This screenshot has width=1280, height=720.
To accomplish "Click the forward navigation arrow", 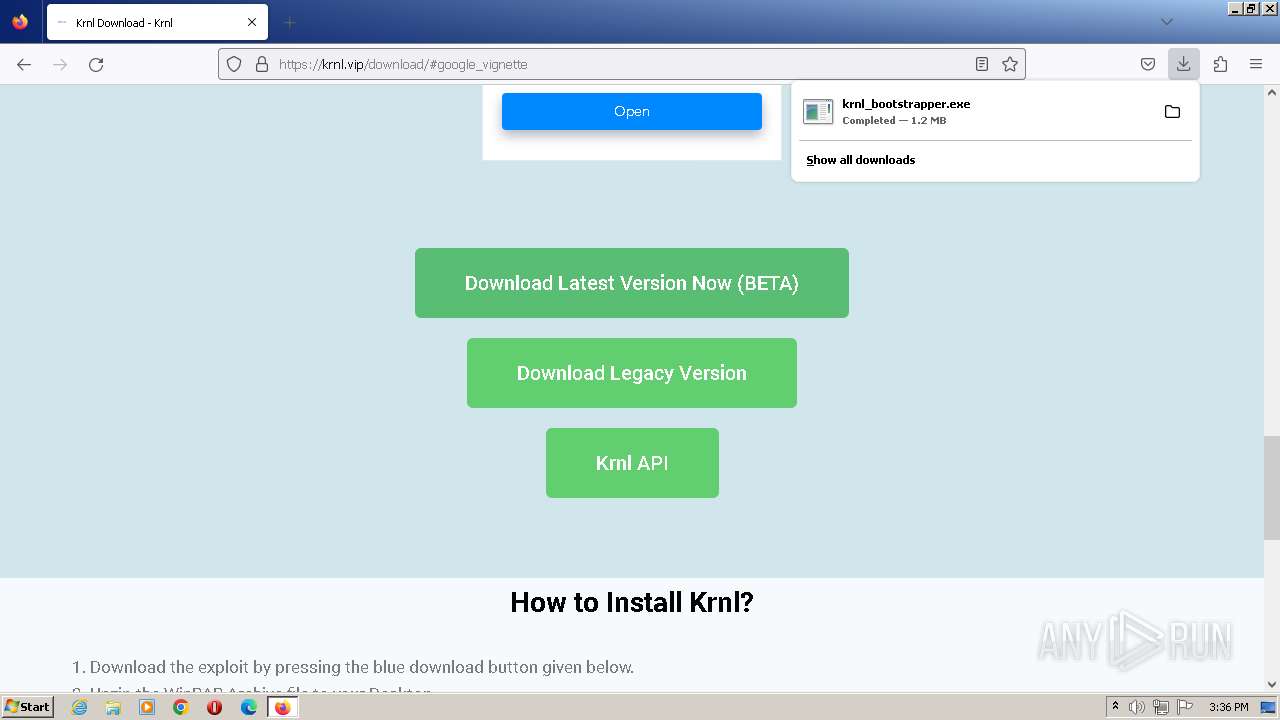I will [x=60, y=64].
